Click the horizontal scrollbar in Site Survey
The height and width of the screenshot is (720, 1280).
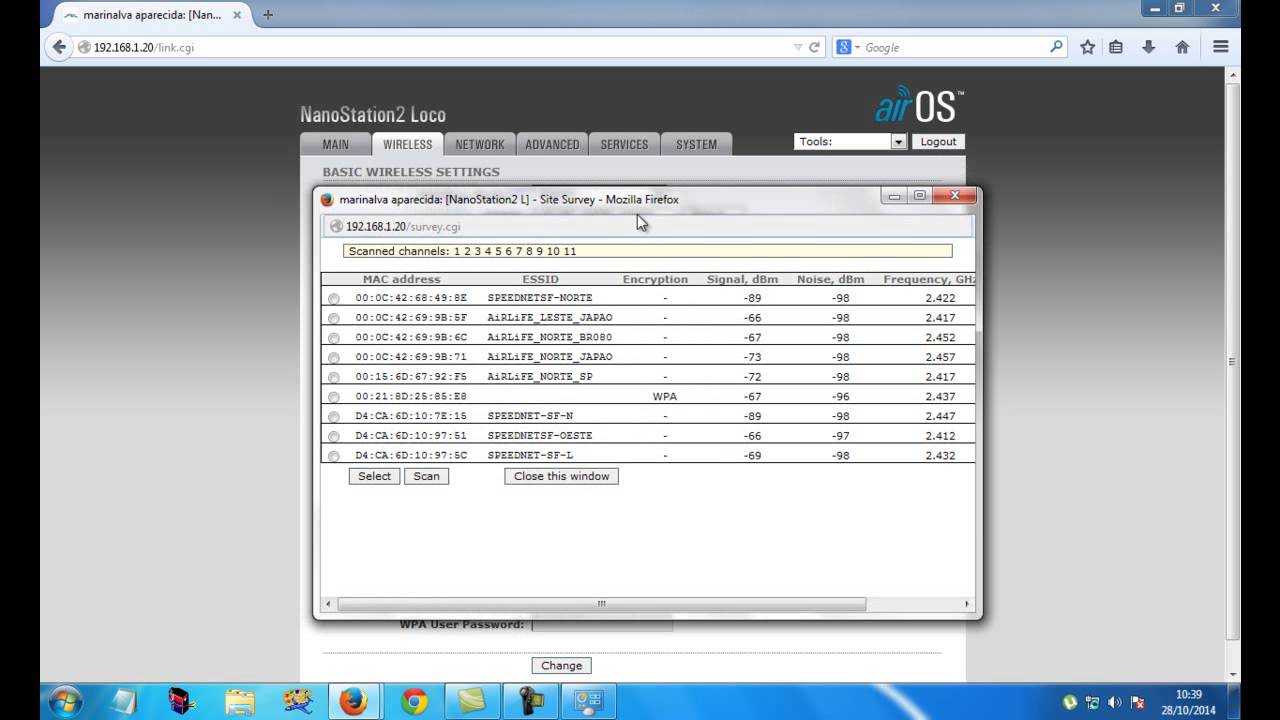[x=601, y=604]
